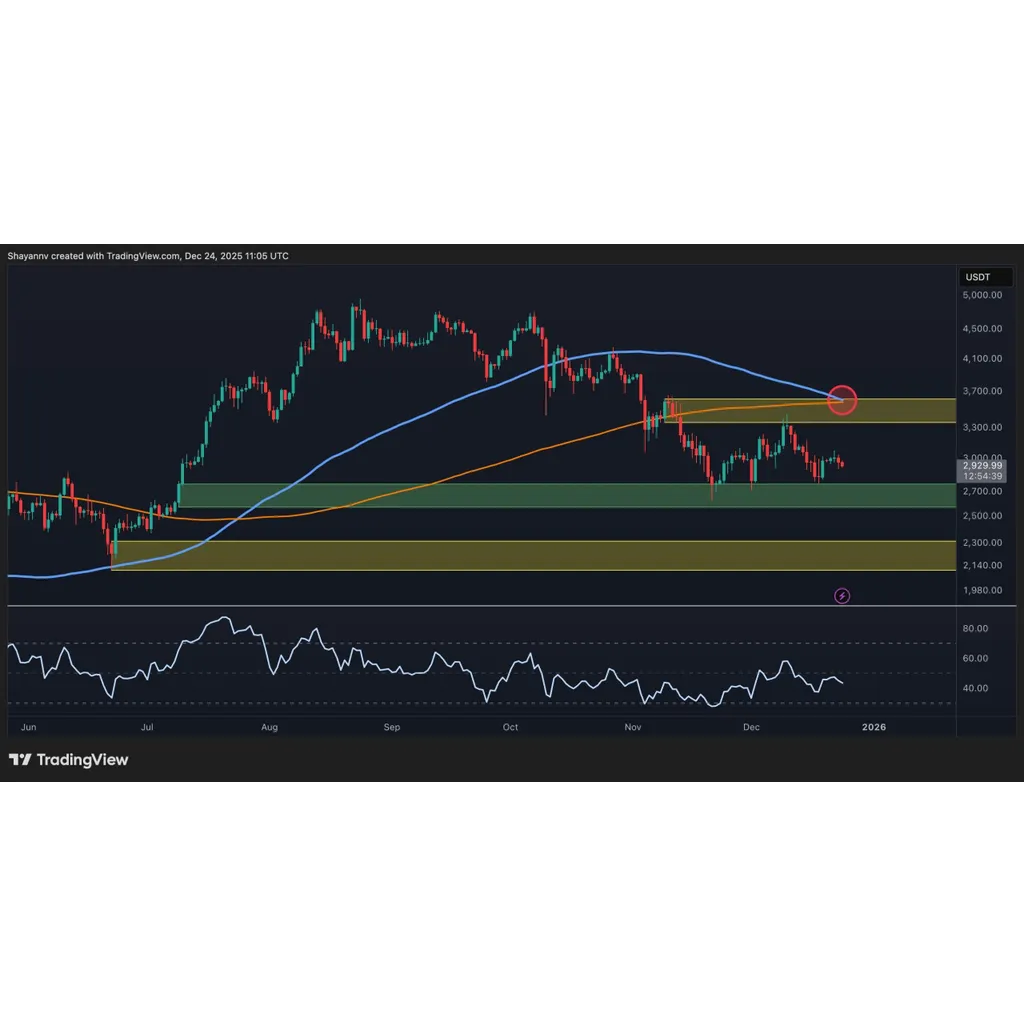The height and width of the screenshot is (1024, 1024).
Task: Click the chart attribution text at top
Action: point(148,256)
